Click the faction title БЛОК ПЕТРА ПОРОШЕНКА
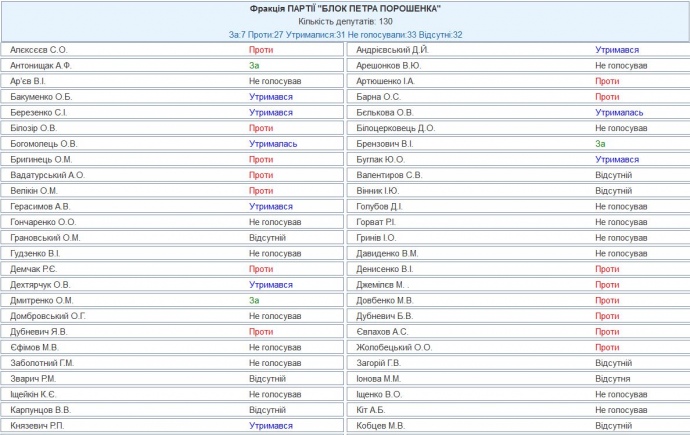Screen dimensions: 690x435 pos(345,8)
